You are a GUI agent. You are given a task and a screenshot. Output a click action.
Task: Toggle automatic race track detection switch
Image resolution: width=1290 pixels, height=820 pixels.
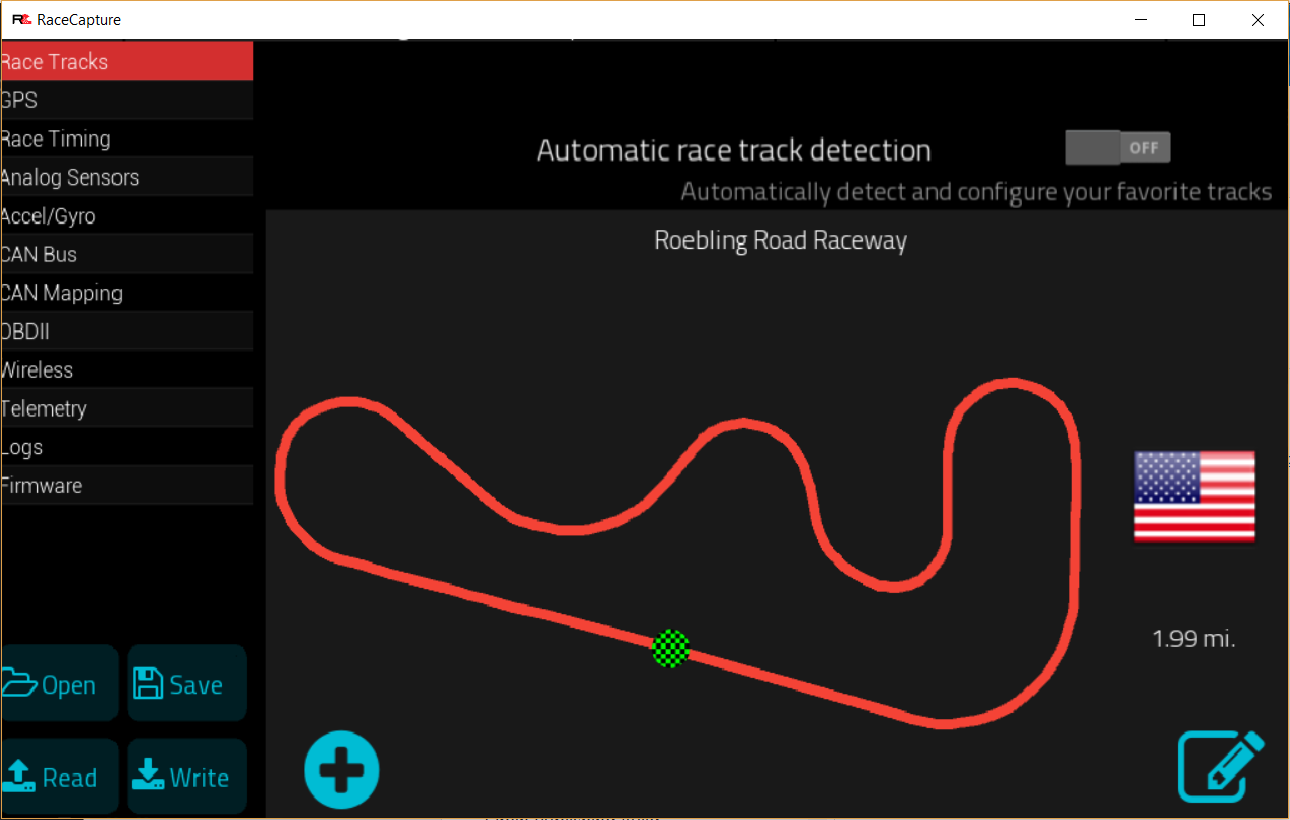click(x=1117, y=148)
